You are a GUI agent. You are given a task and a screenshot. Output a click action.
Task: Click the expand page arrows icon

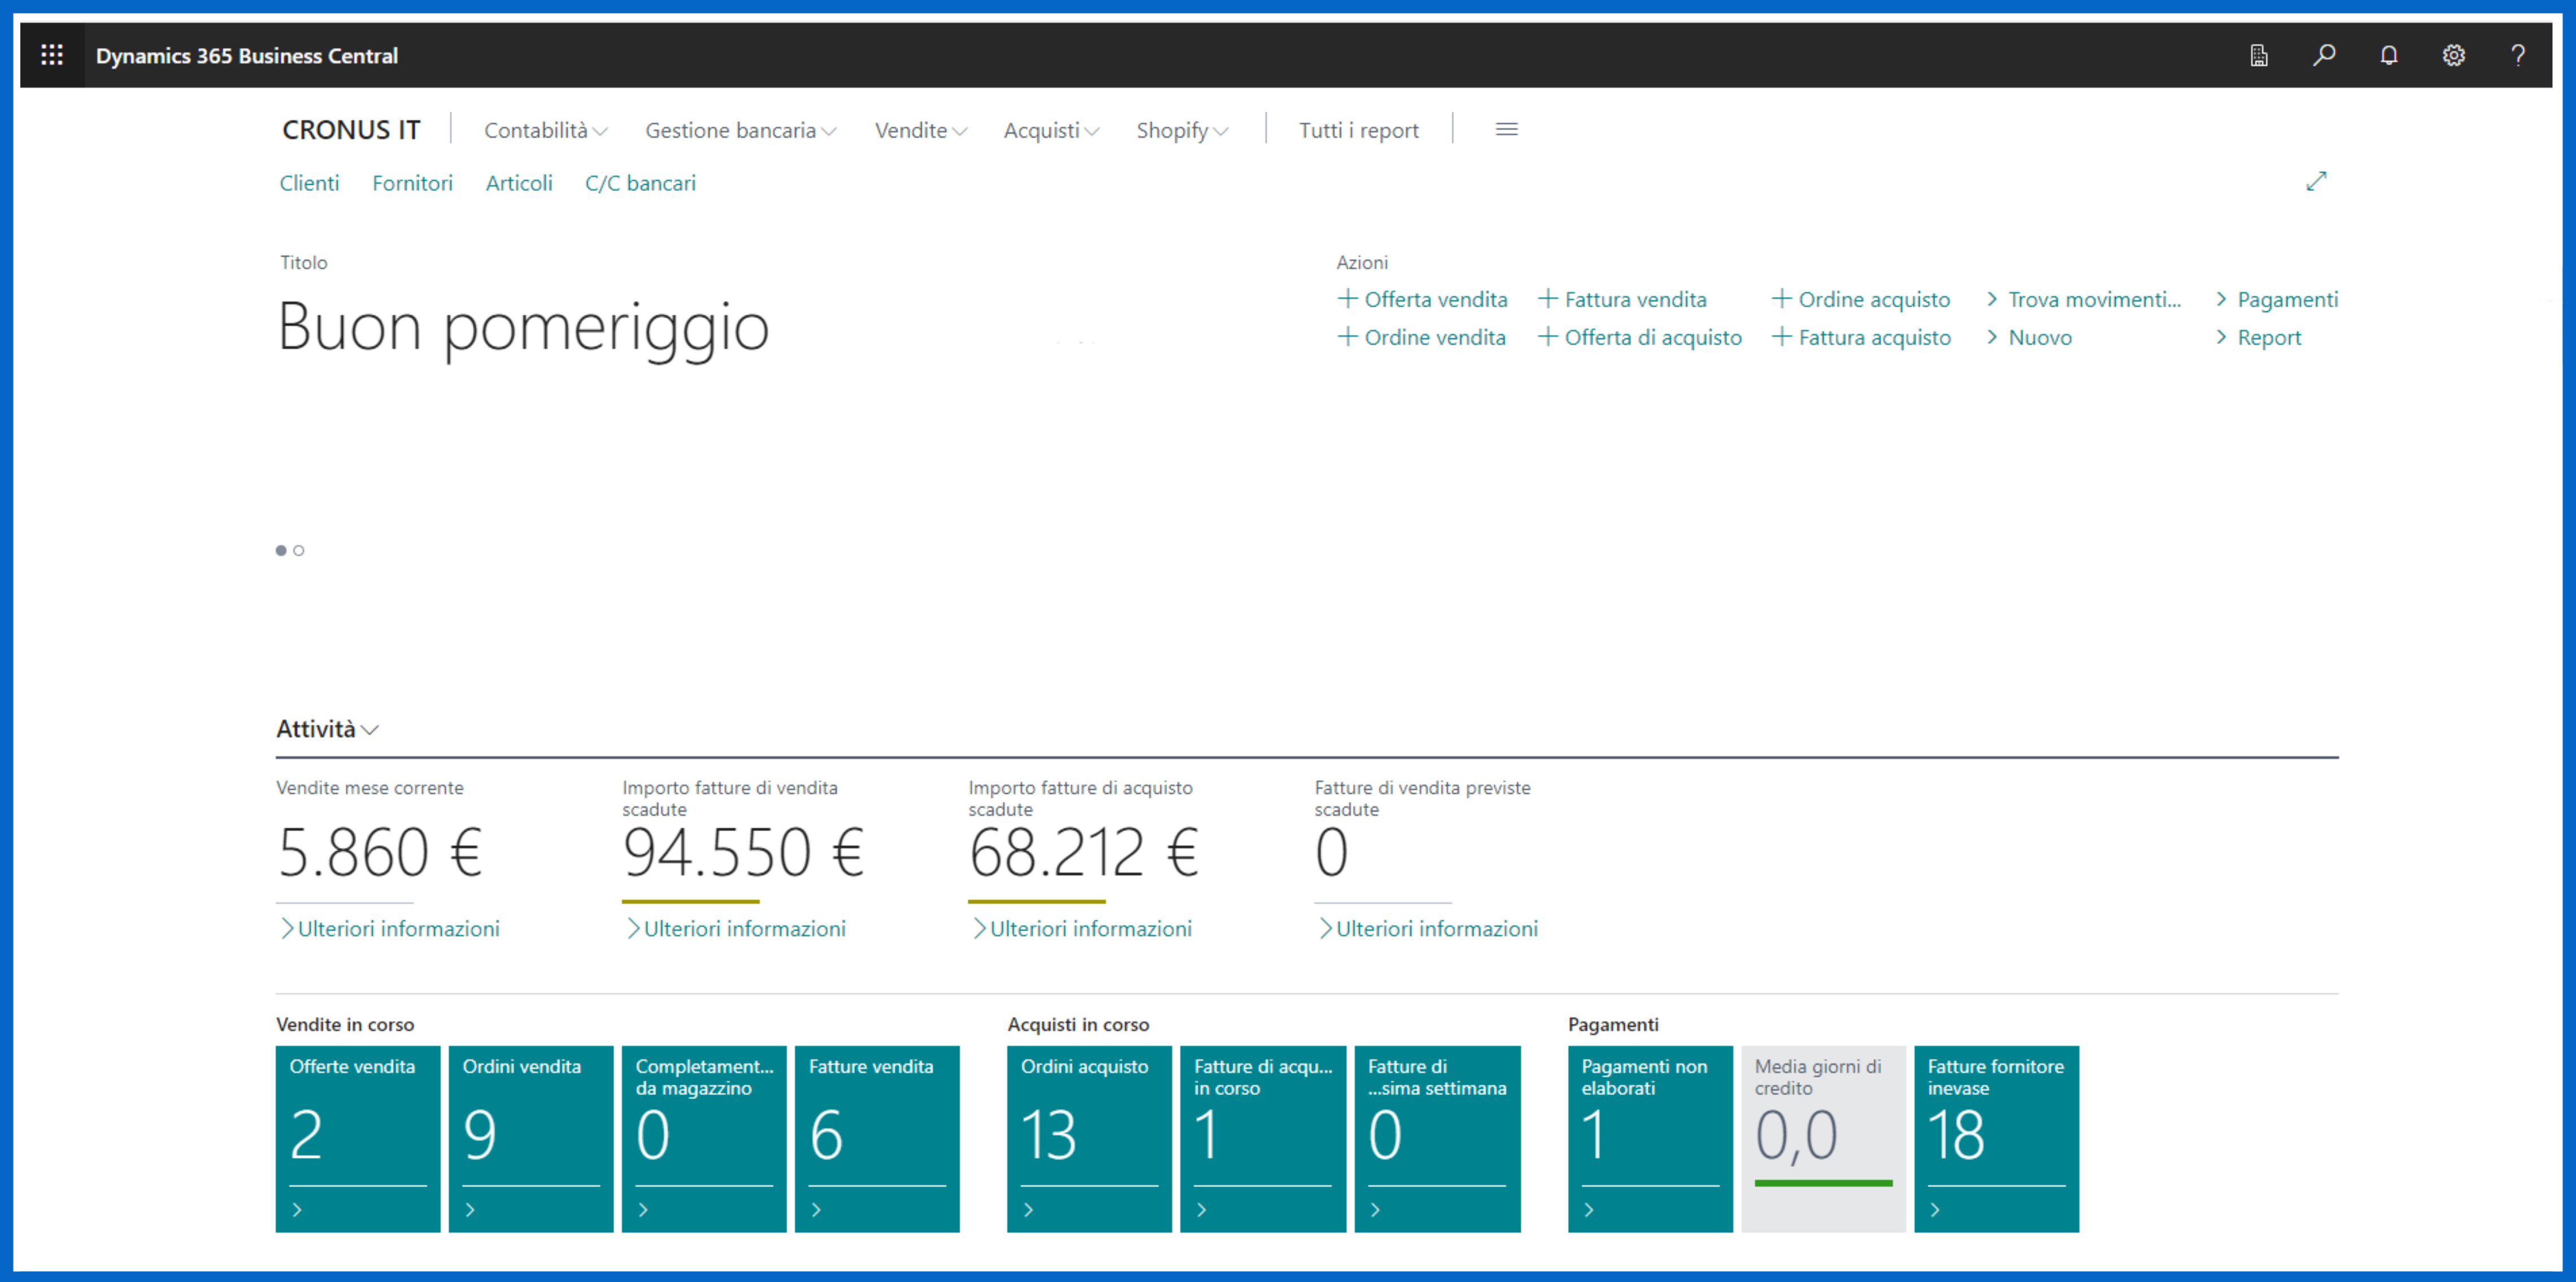coord(2316,181)
